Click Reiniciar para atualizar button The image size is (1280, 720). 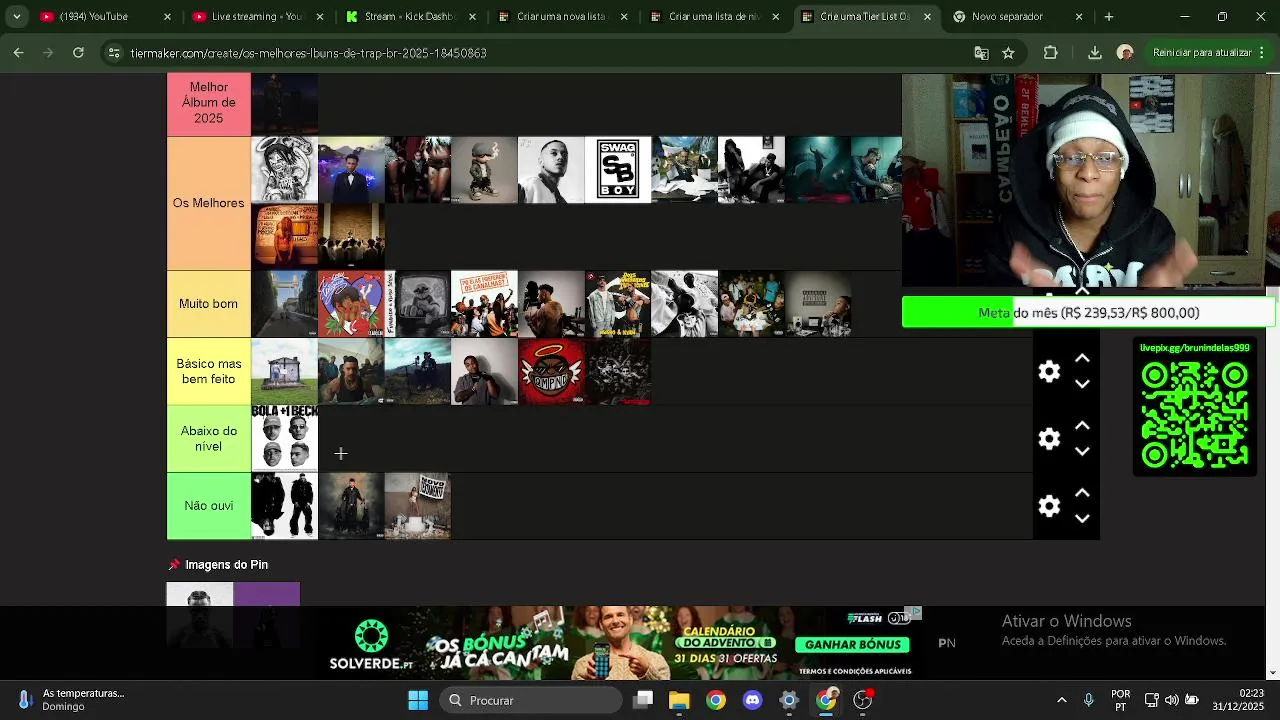[1202, 53]
